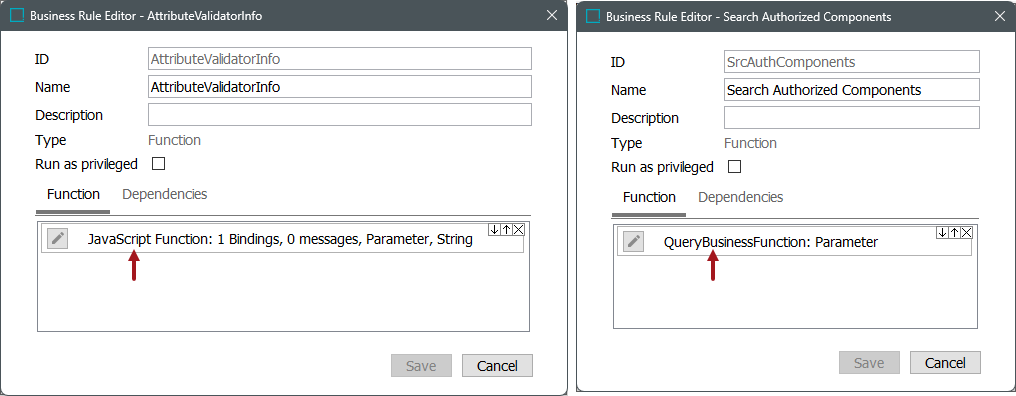The height and width of the screenshot is (396, 1016).
Task: Cancel the Search Authorized Components editor
Action: pos(945,362)
